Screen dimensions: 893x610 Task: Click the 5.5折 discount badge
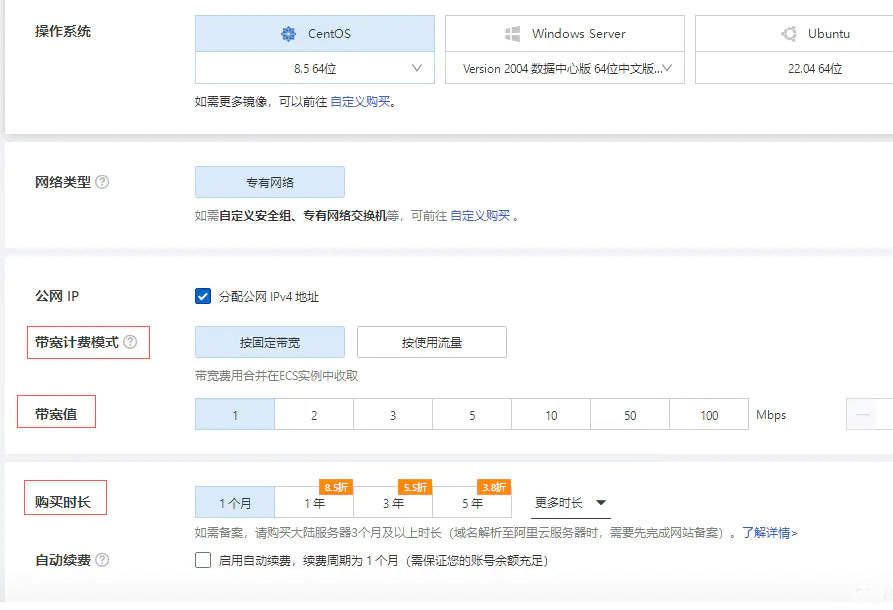point(415,487)
